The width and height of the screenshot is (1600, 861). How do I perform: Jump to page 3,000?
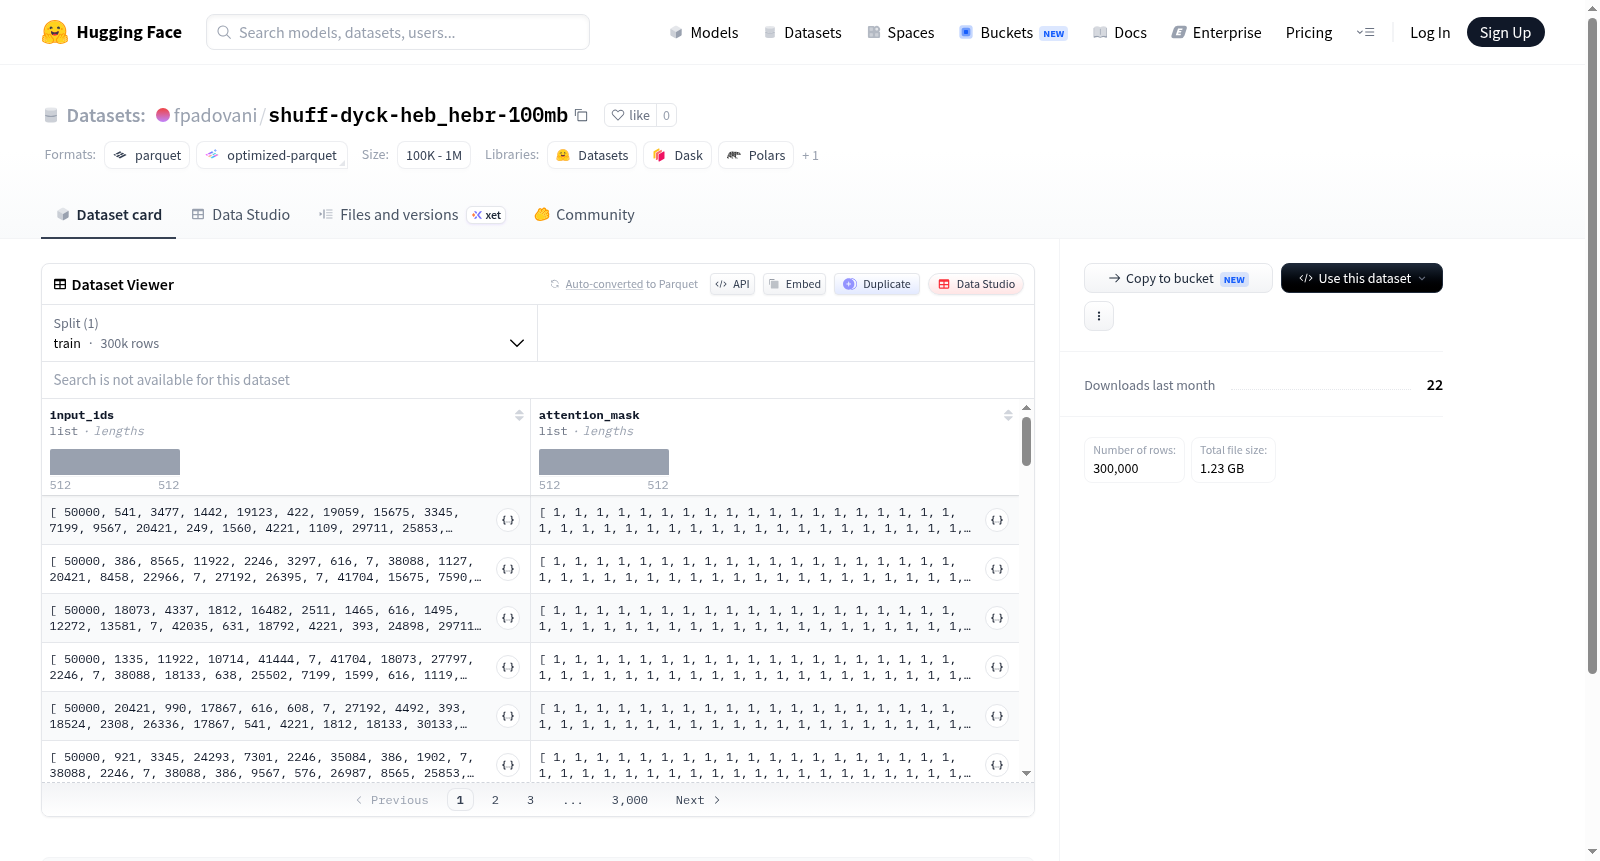tap(630, 800)
